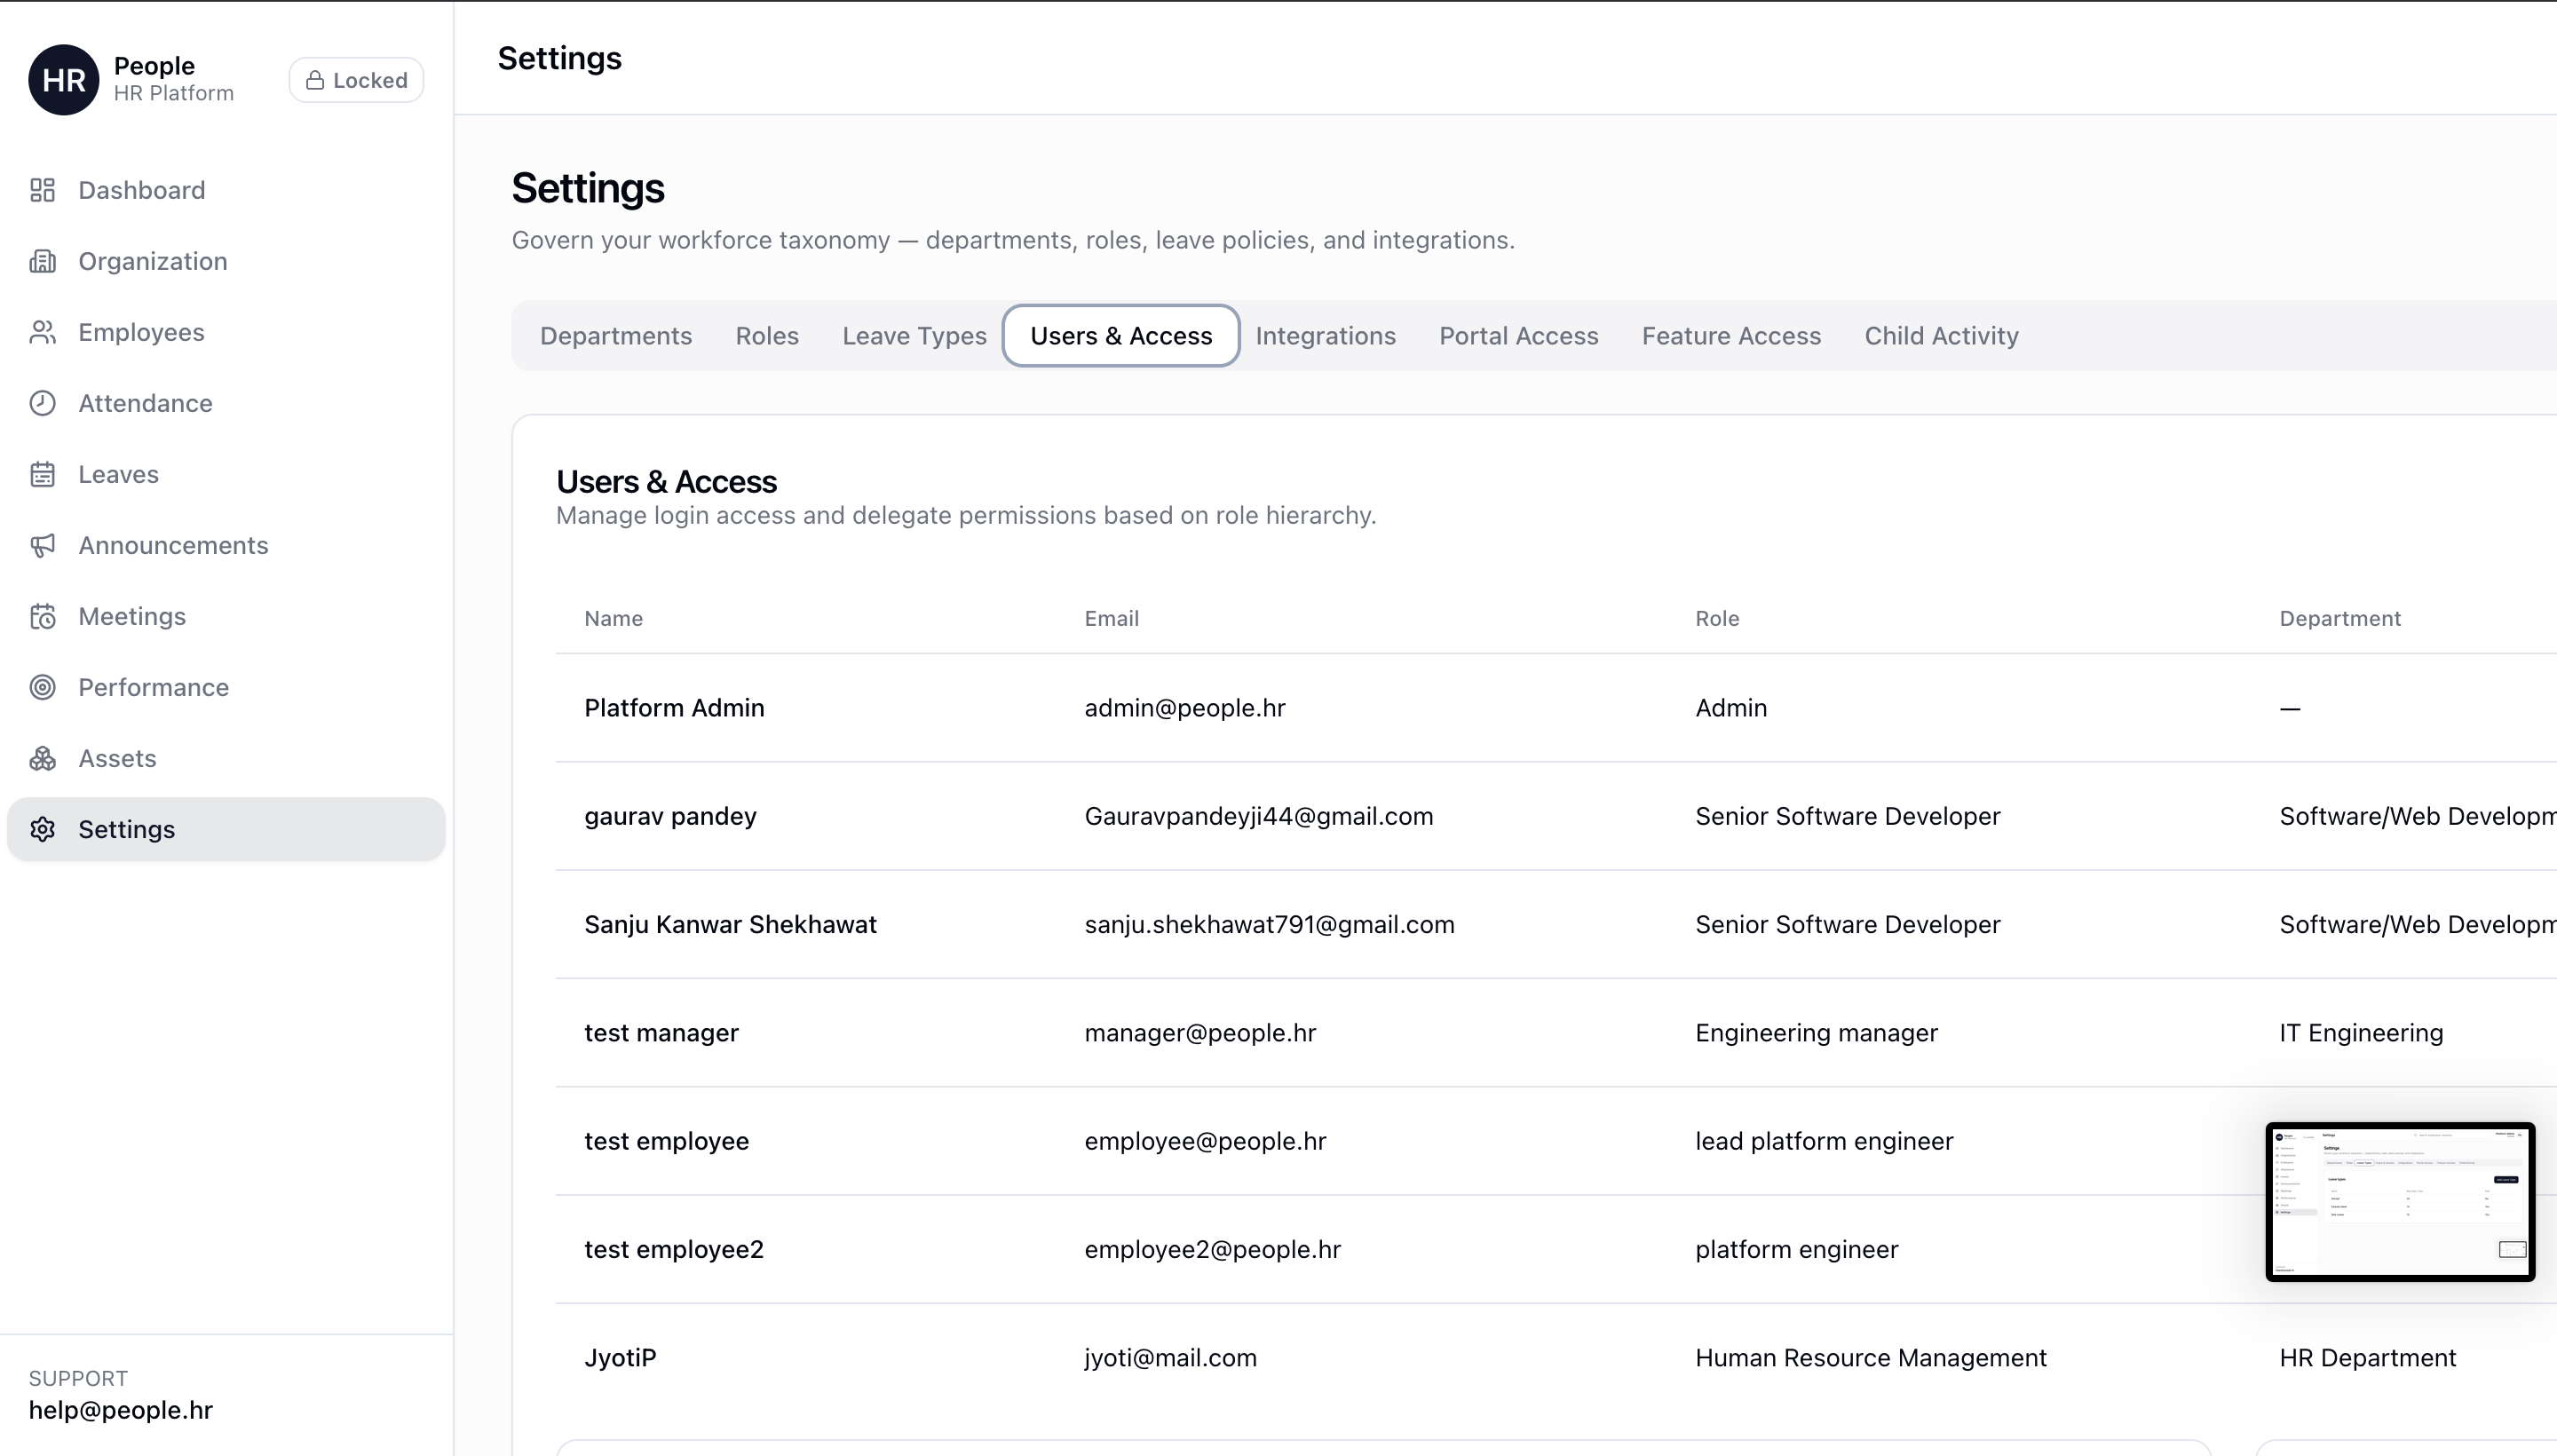Click the Dashboard grid icon
The image size is (2557, 1456).
[42, 190]
